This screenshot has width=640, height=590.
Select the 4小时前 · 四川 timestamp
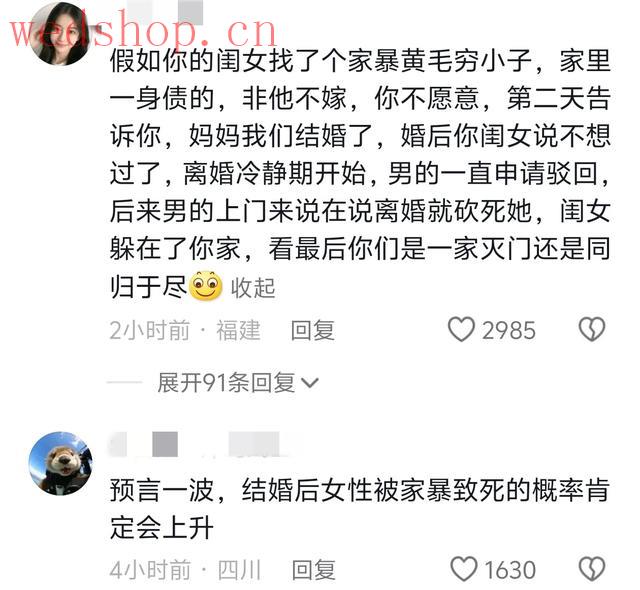coord(185,570)
